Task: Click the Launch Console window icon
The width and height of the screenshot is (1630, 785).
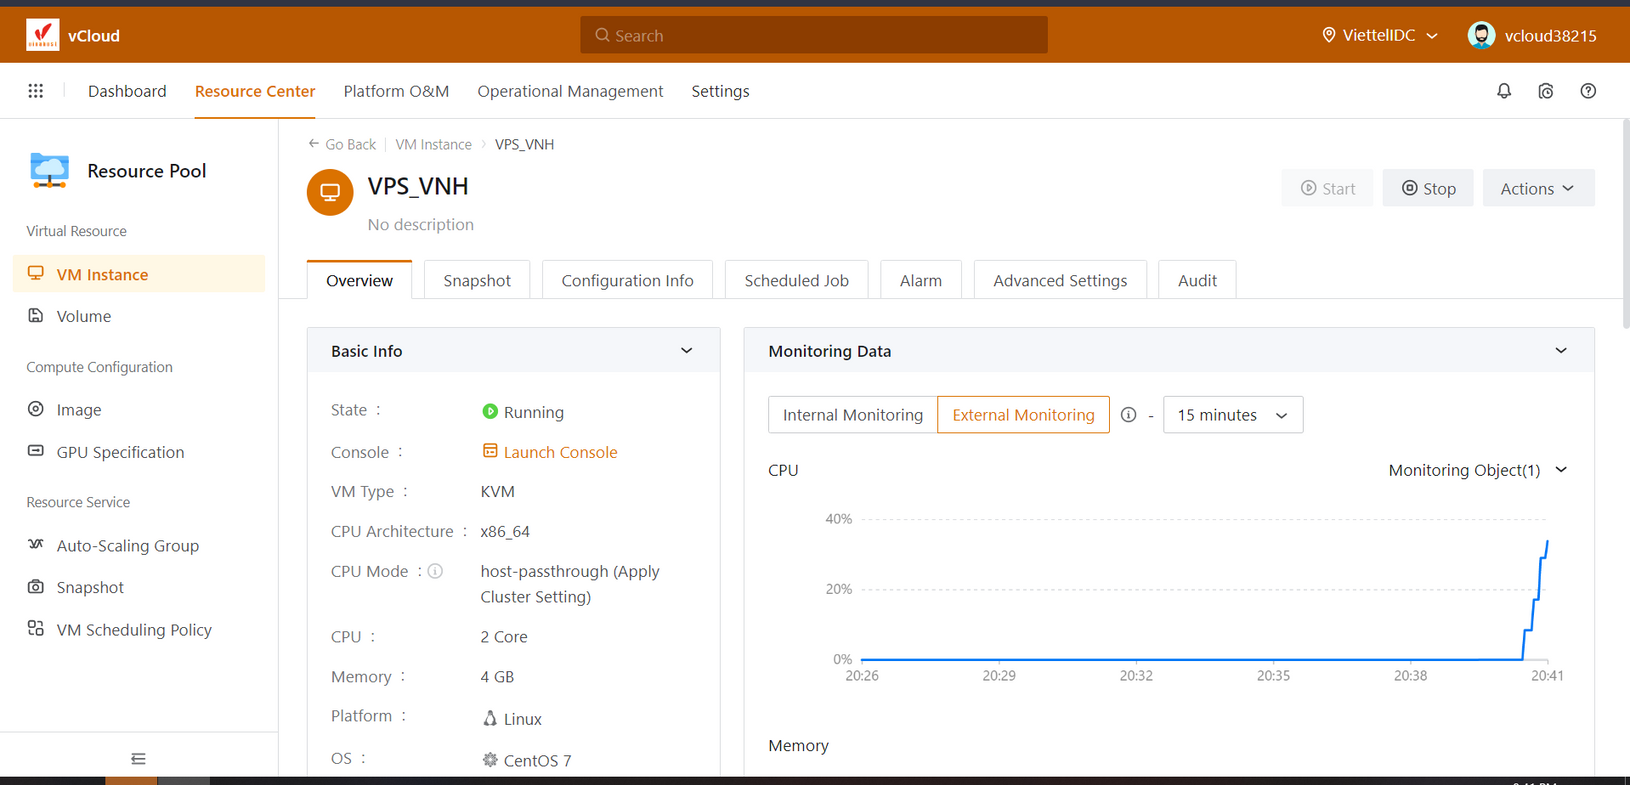Action: pos(490,451)
